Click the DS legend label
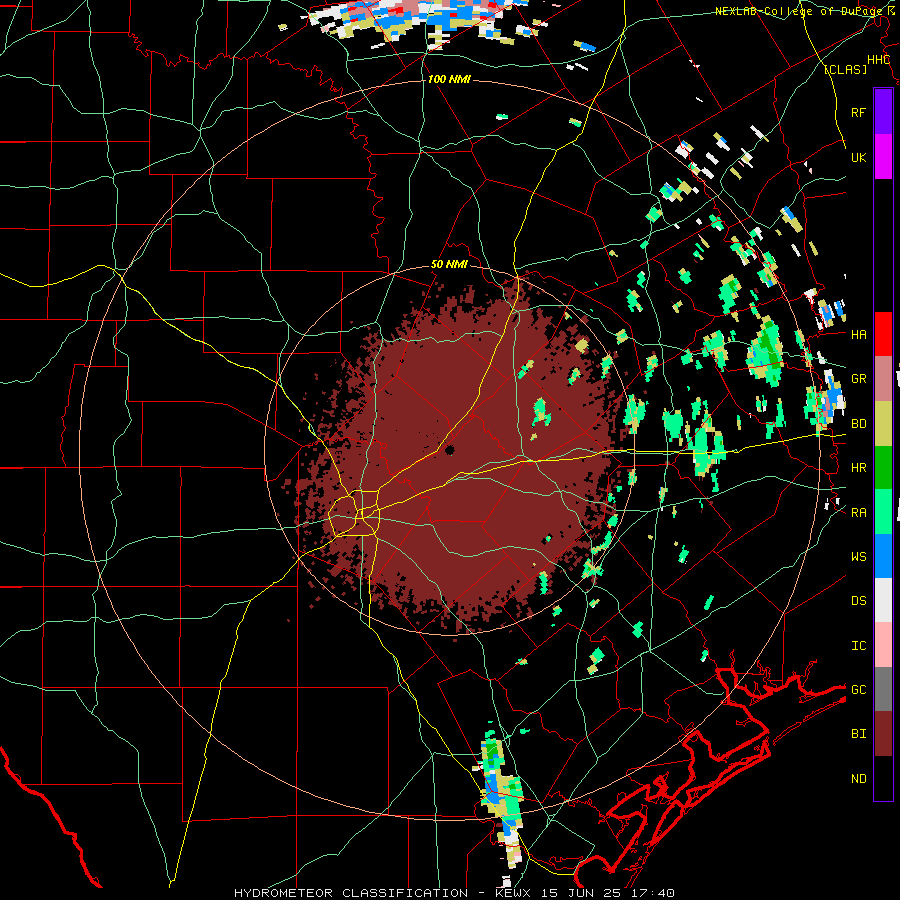Screen dimensions: 900x900 [x=858, y=600]
